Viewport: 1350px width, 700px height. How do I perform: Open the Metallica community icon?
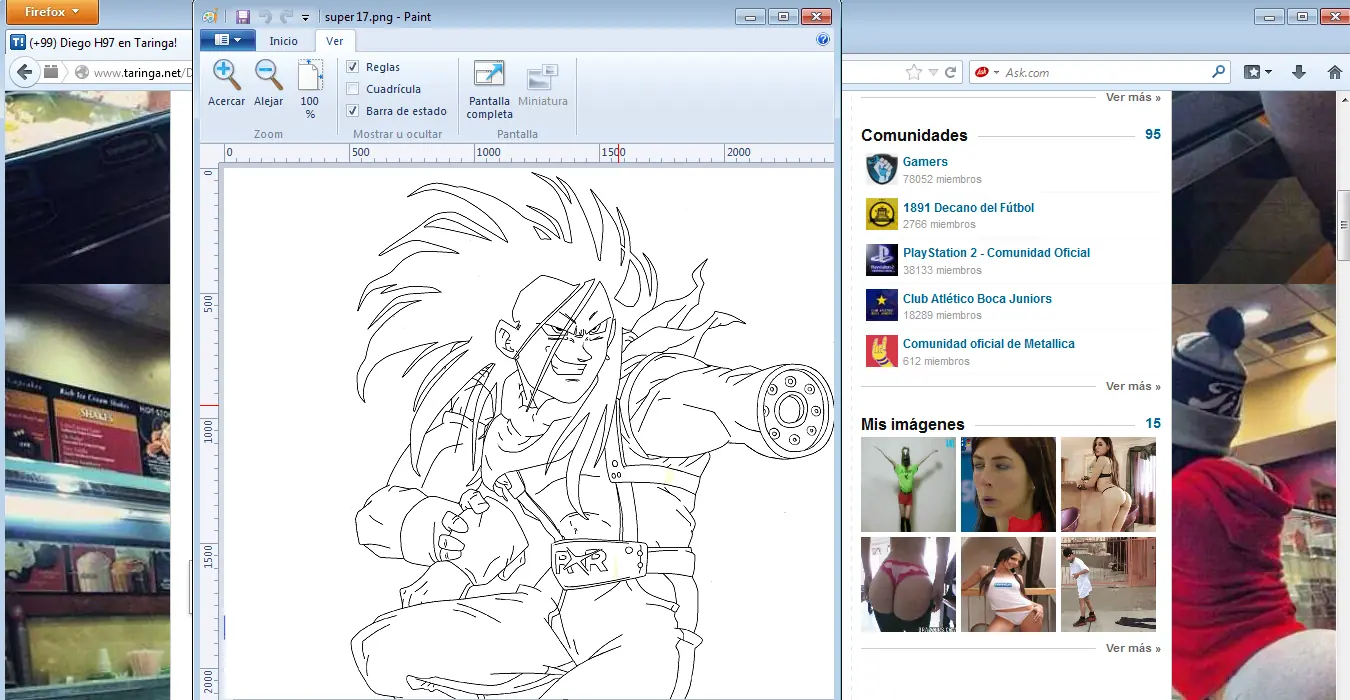[x=882, y=351]
